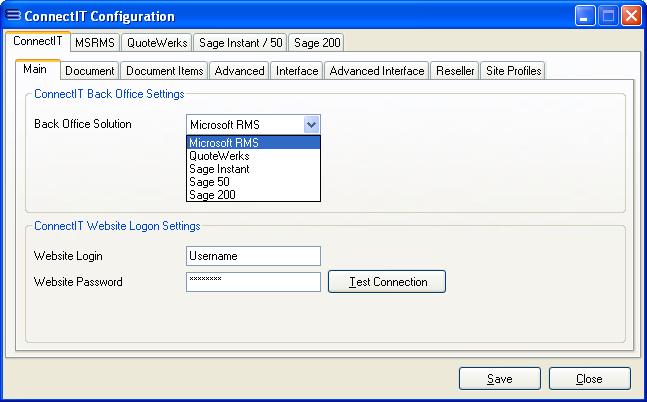Screen dimensions: 647x402
Task: Pick QuoteWerks in the Back Office list
Action: pyautogui.click(x=253, y=156)
